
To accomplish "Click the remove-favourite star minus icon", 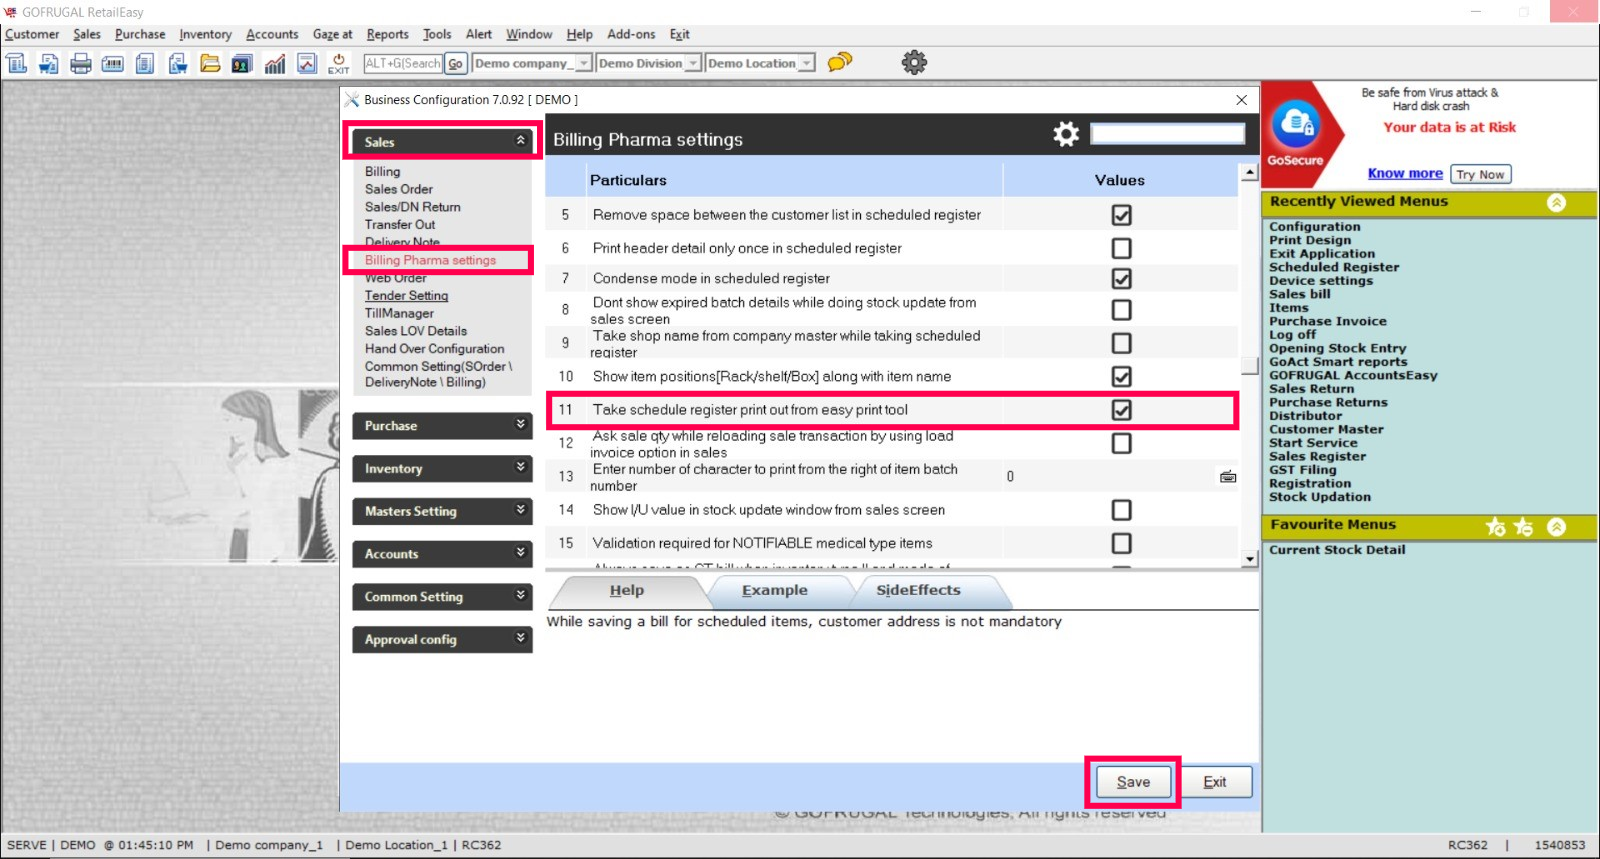I will click(1524, 527).
